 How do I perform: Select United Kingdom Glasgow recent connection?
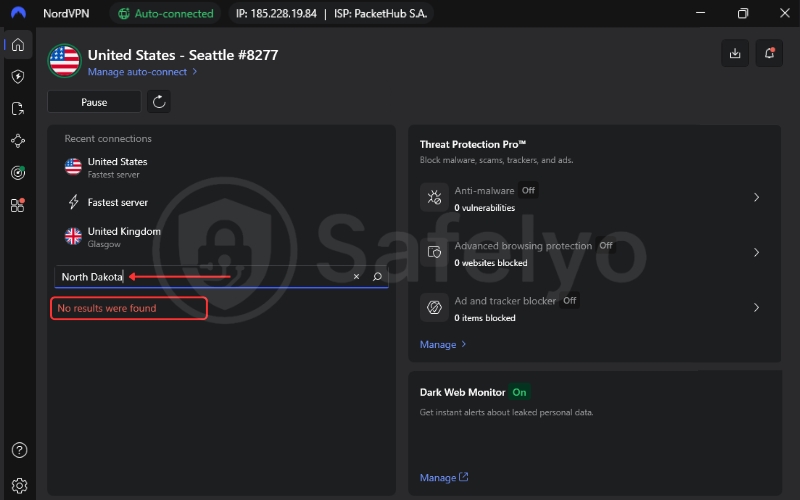123,236
